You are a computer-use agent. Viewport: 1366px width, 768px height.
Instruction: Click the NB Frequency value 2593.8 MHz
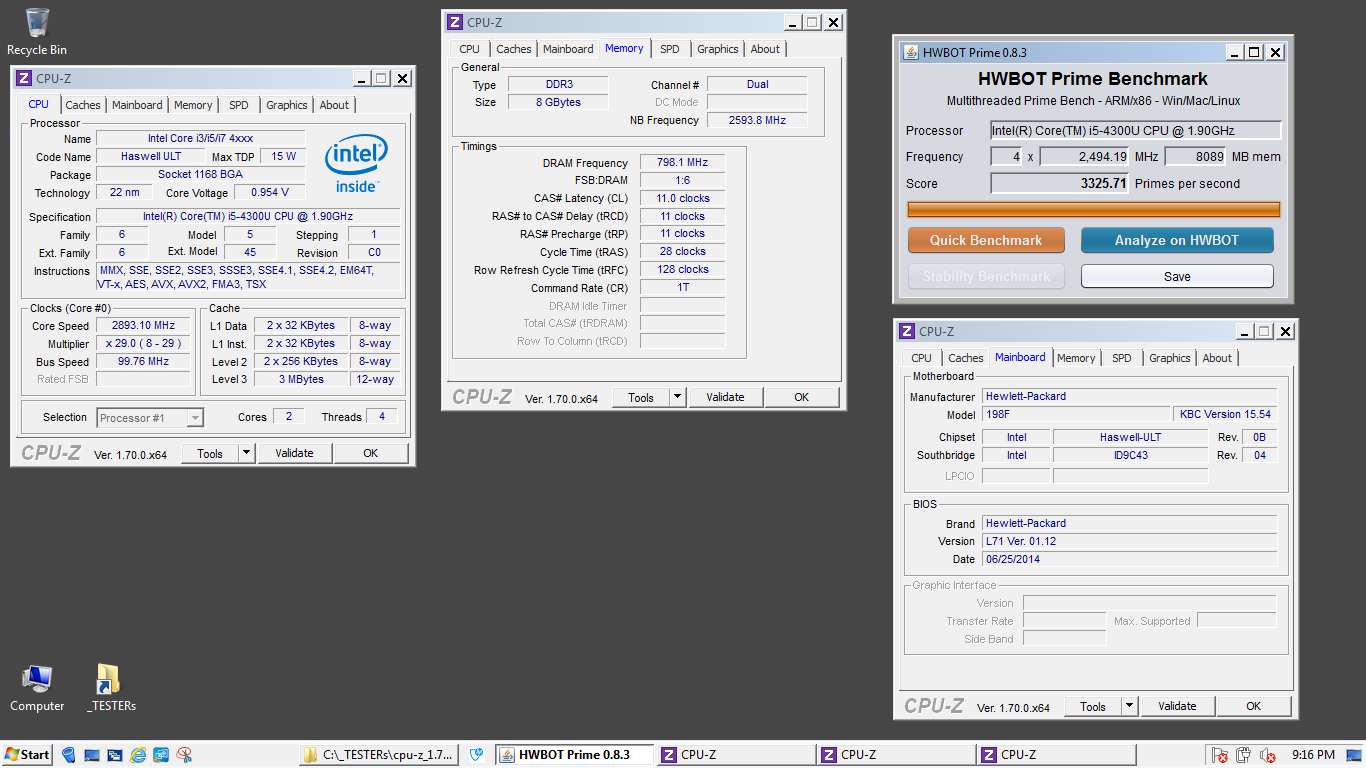pos(757,120)
